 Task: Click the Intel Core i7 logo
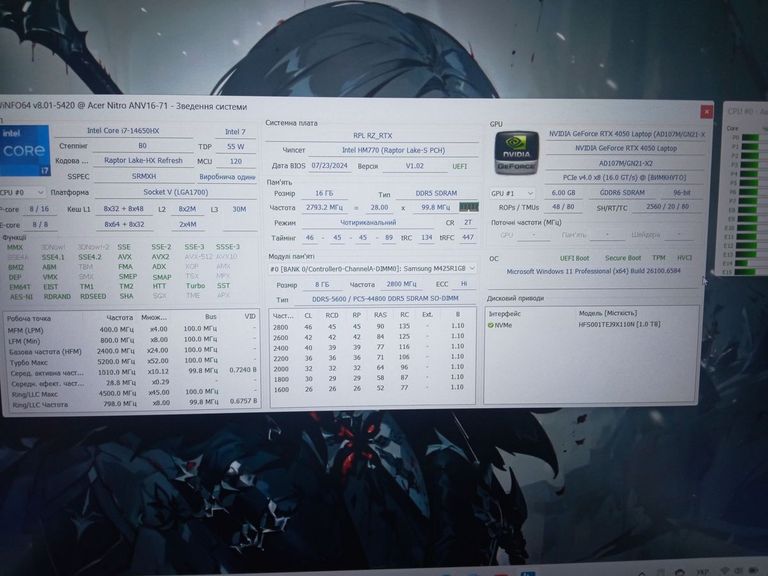point(24,150)
